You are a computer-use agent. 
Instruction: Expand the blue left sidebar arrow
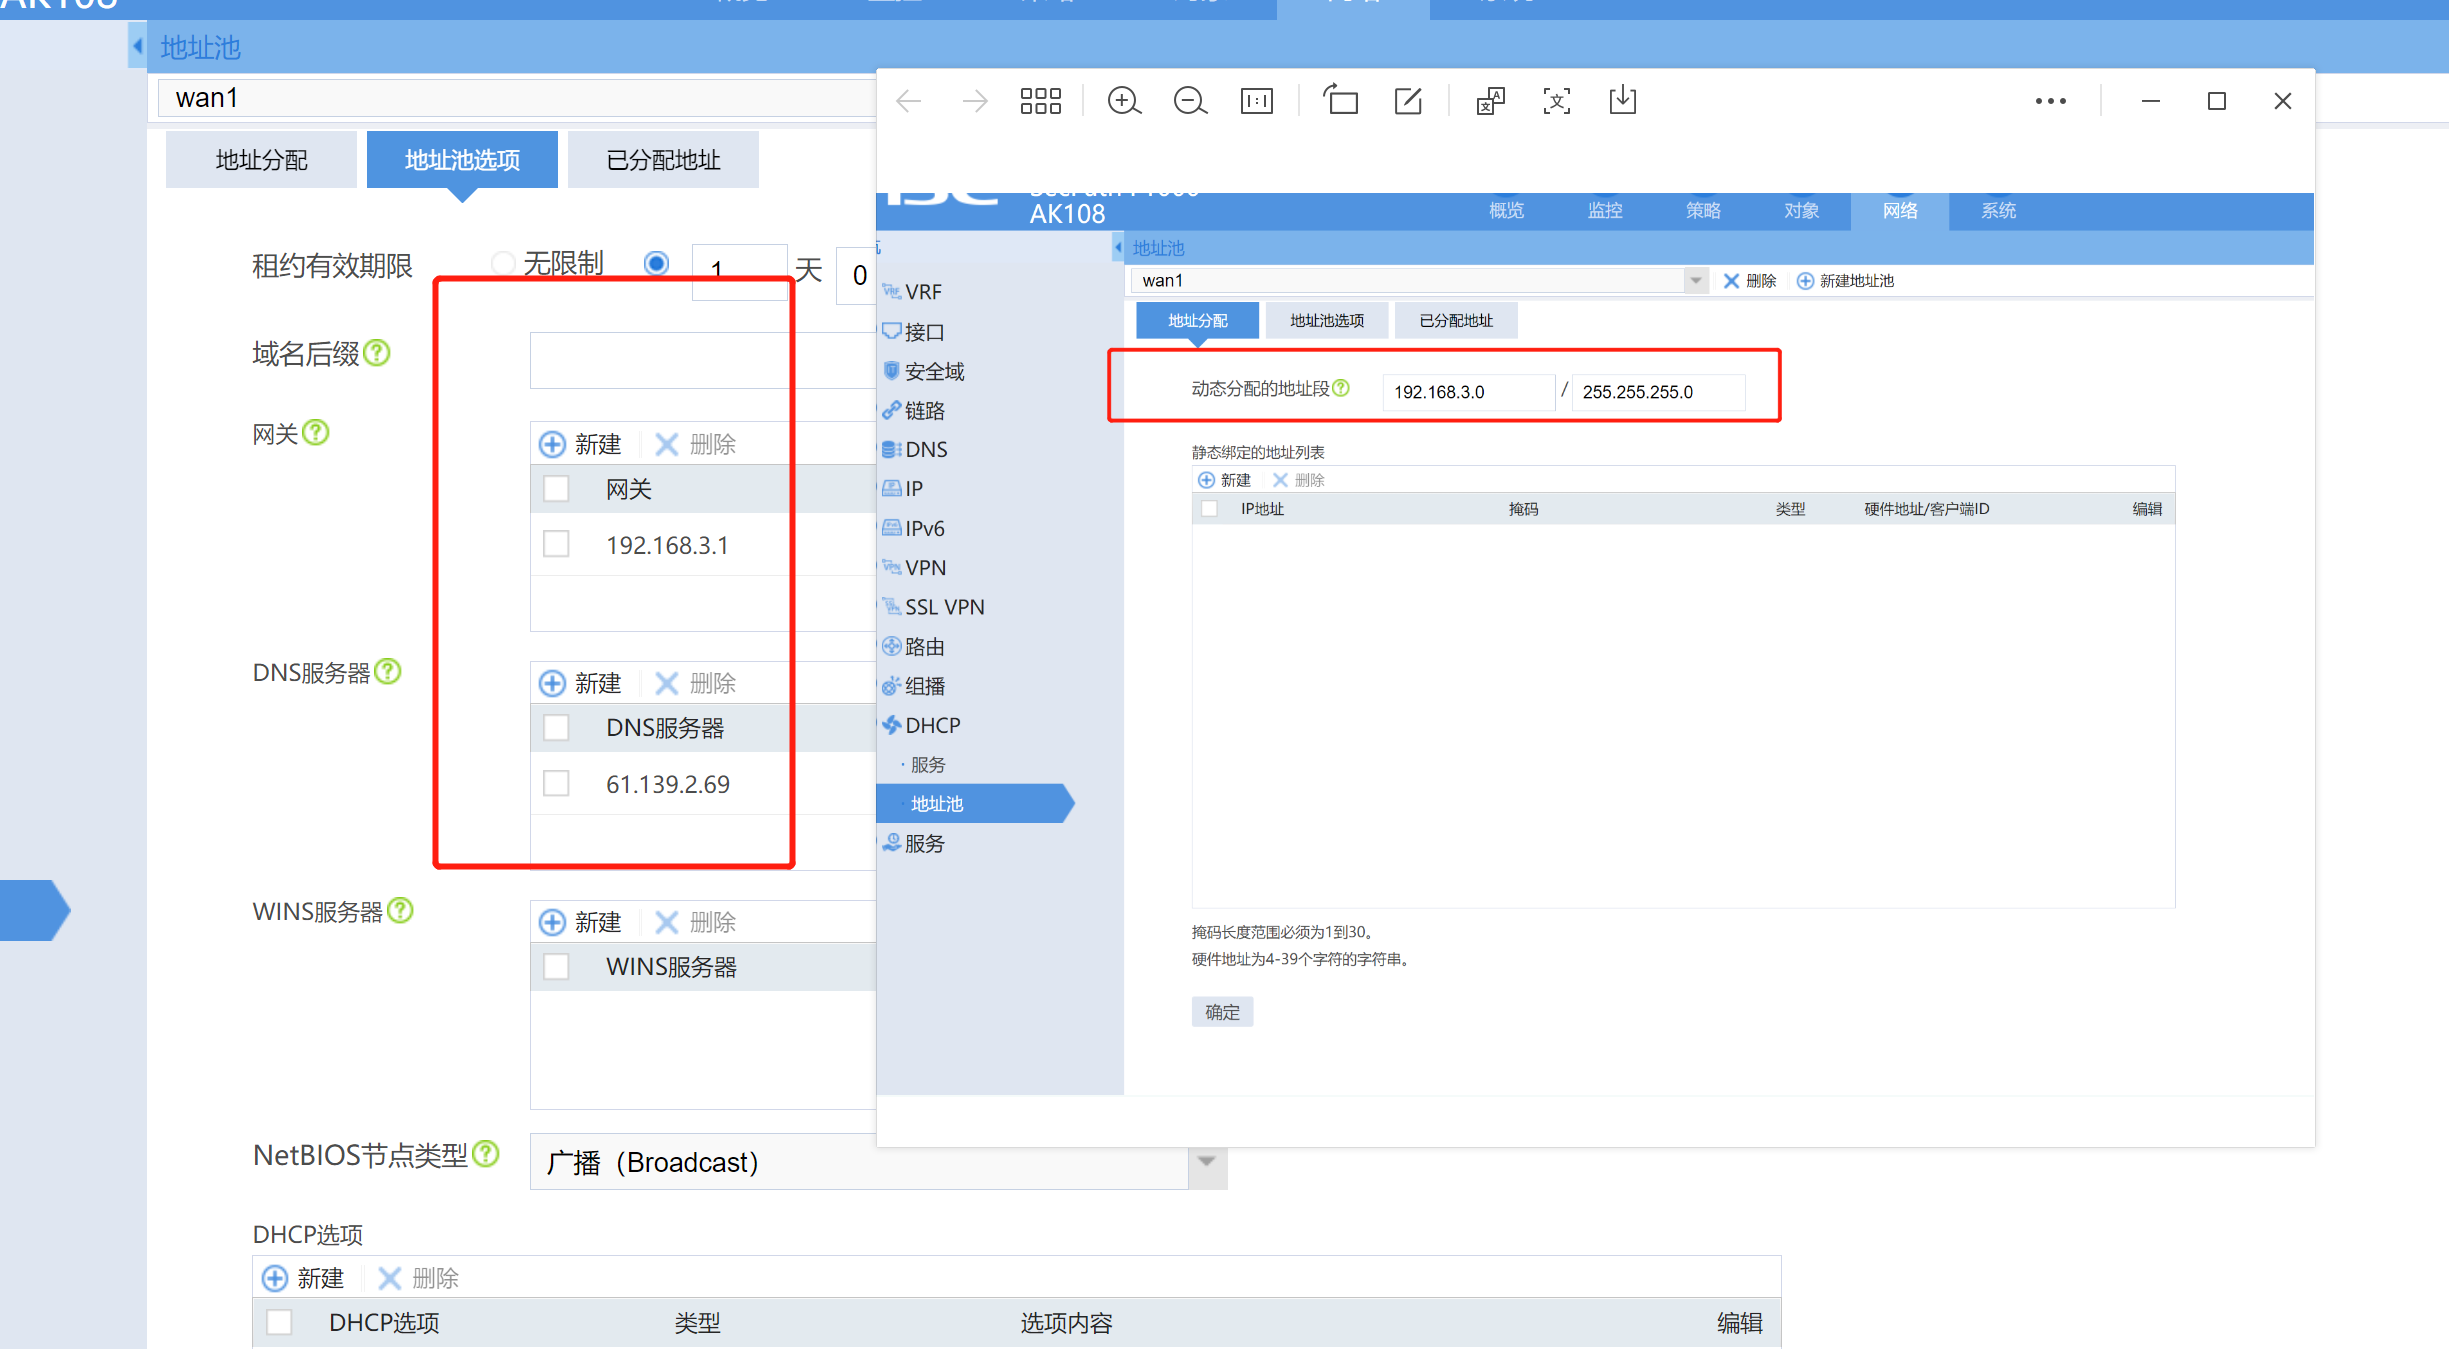[x=35, y=910]
